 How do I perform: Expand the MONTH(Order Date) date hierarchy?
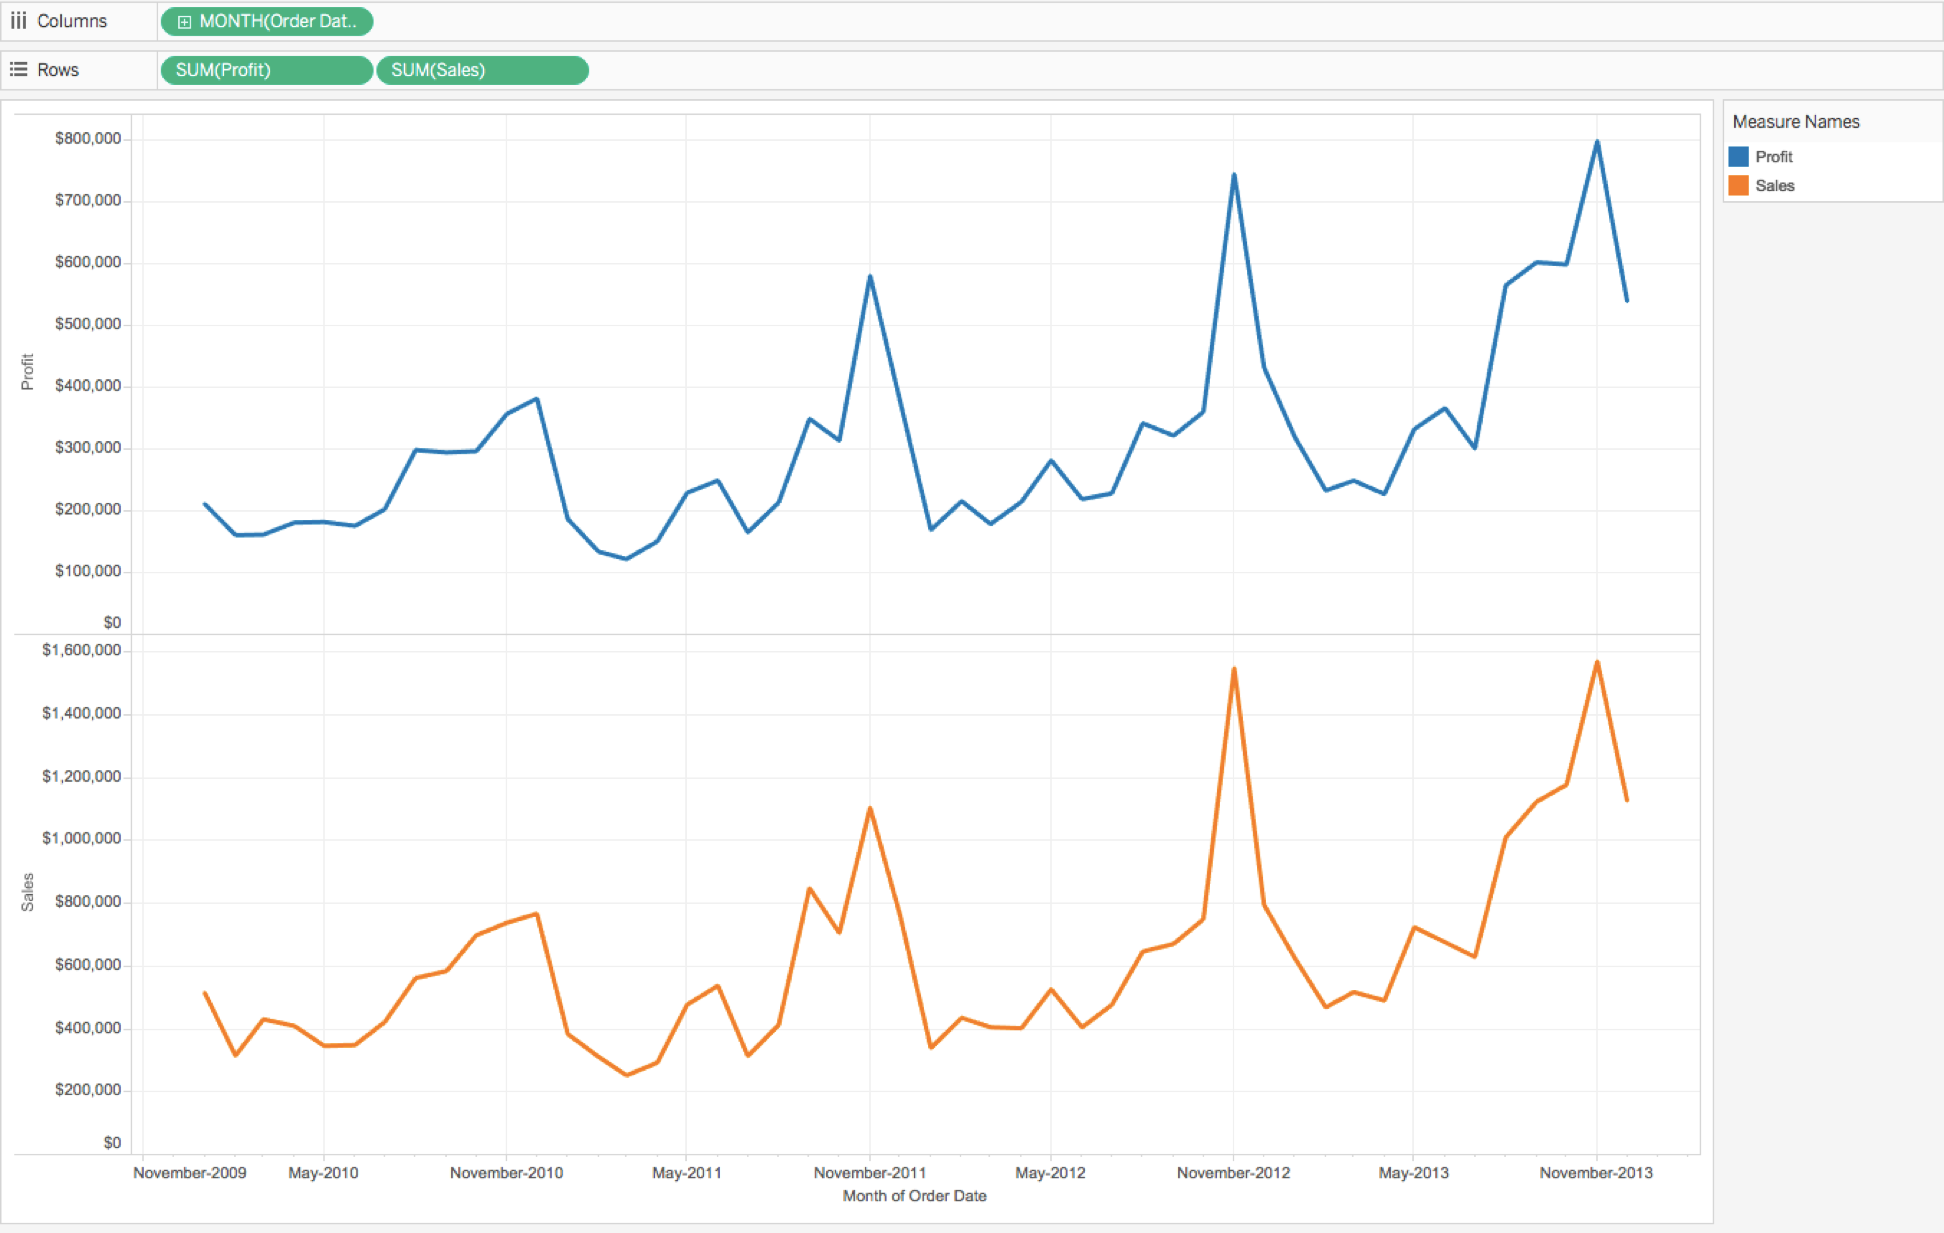pos(183,20)
